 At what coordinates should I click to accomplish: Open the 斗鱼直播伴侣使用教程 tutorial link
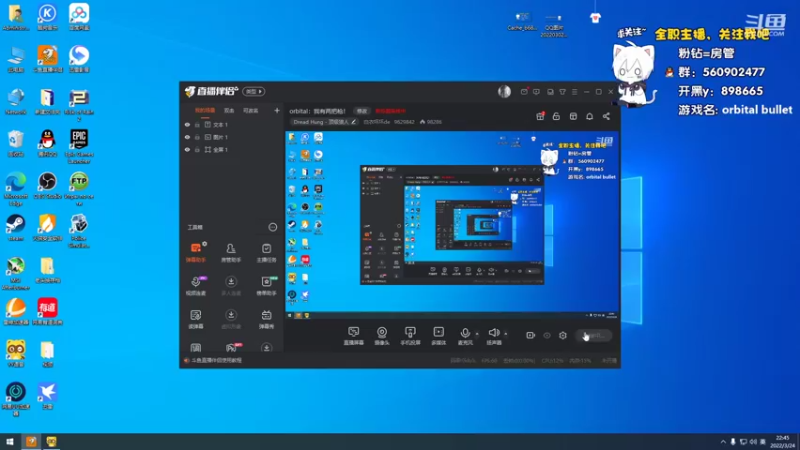point(217,360)
